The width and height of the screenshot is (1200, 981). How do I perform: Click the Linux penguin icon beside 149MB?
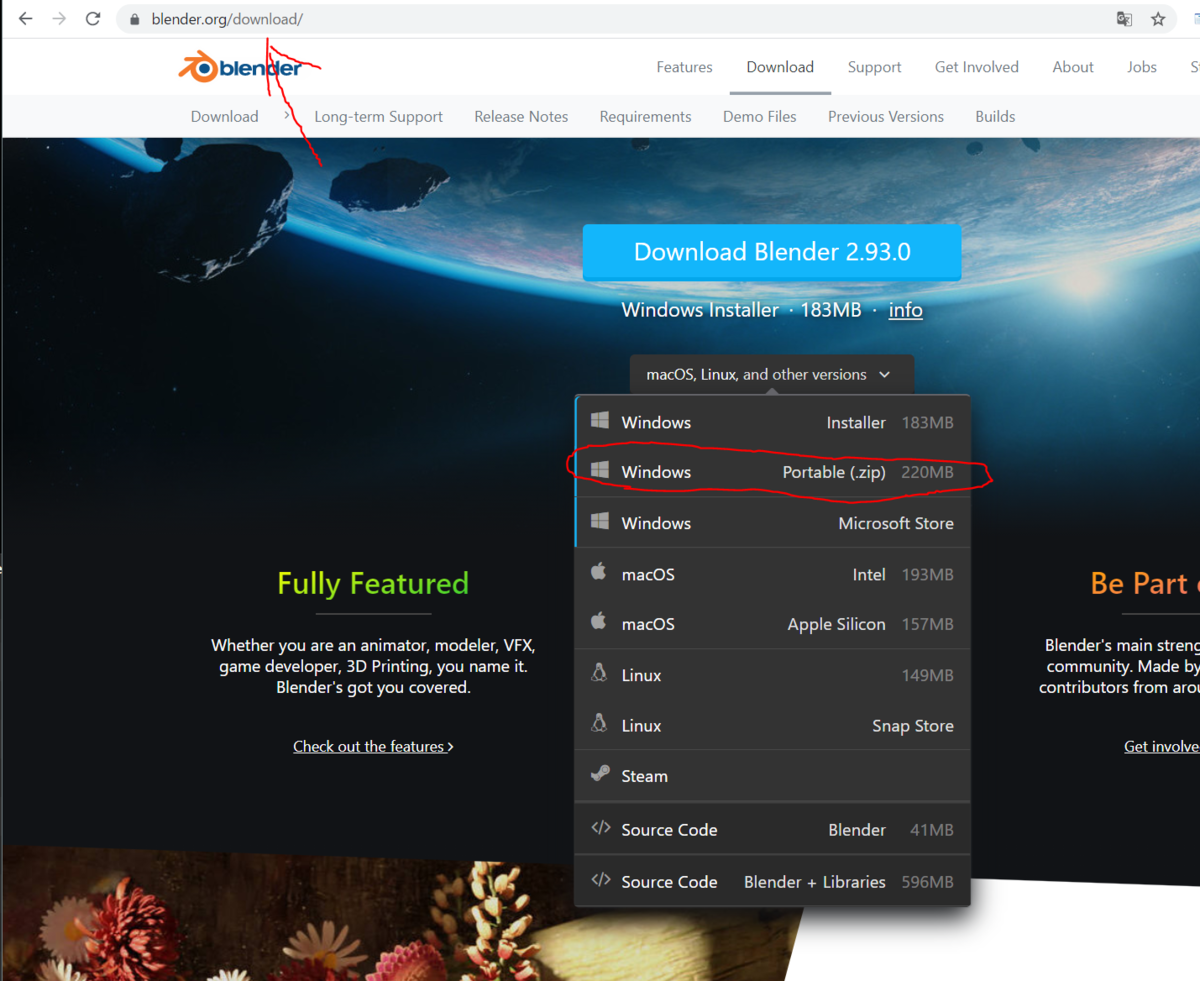[599, 673]
